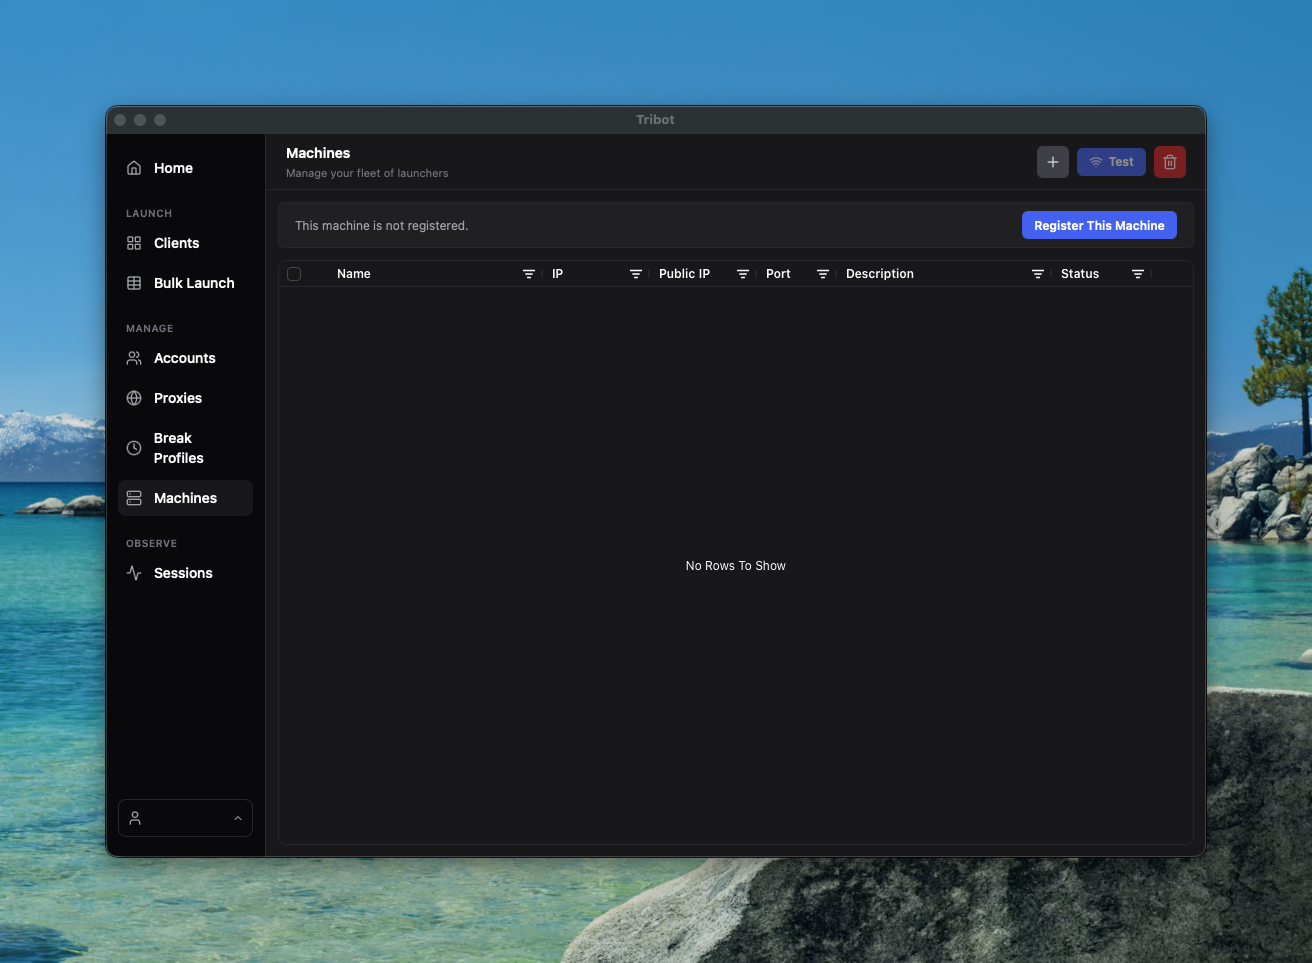
Task: Select Machines in the sidebar
Action: click(x=185, y=498)
